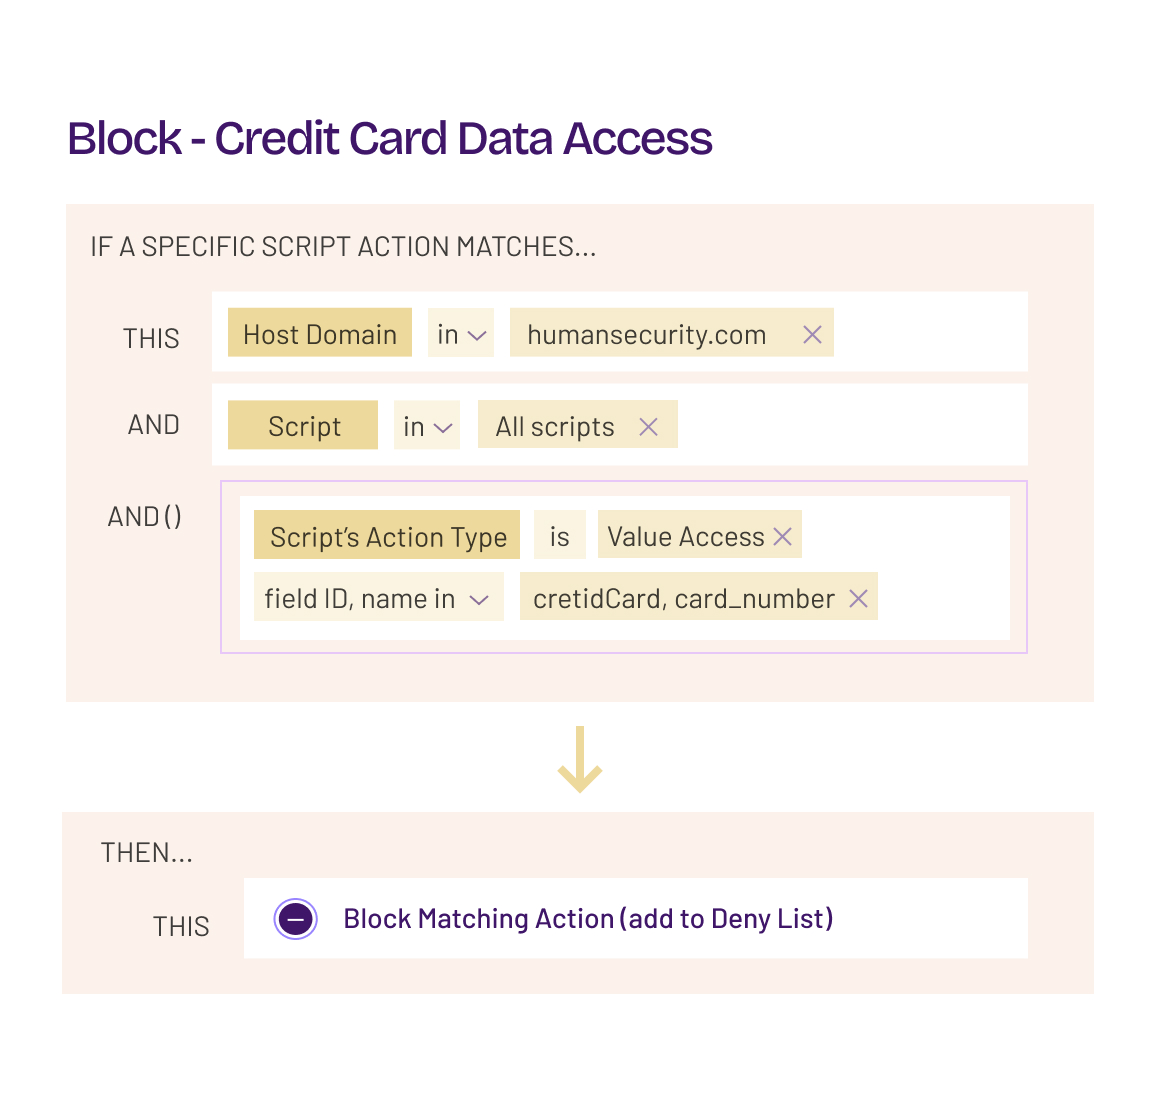
Task: Click the Value Access value text
Action: coord(685,537)
